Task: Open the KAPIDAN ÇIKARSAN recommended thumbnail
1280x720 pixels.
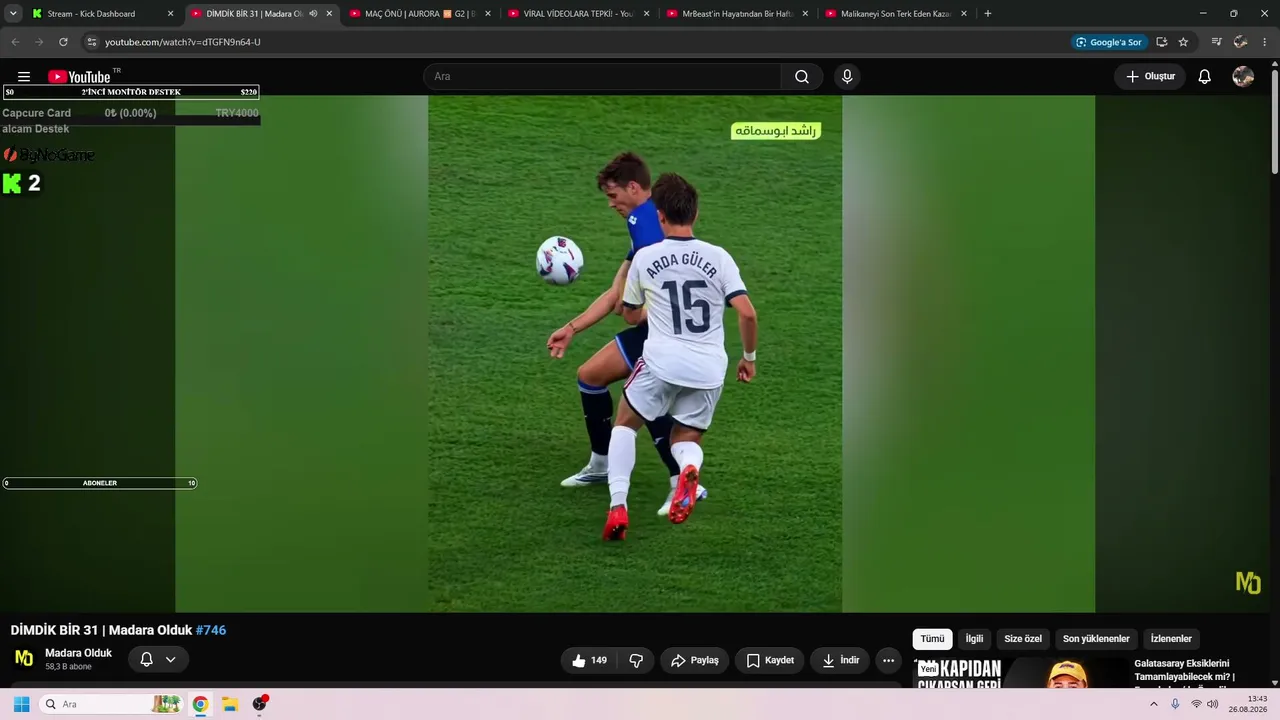Action: pyautogui.click(x=1019, y=673)
